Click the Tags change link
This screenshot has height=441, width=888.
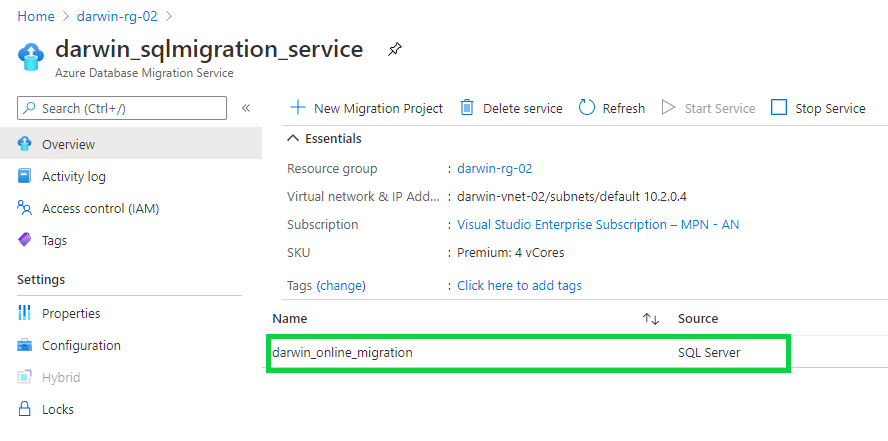click(x=341, y=285)
